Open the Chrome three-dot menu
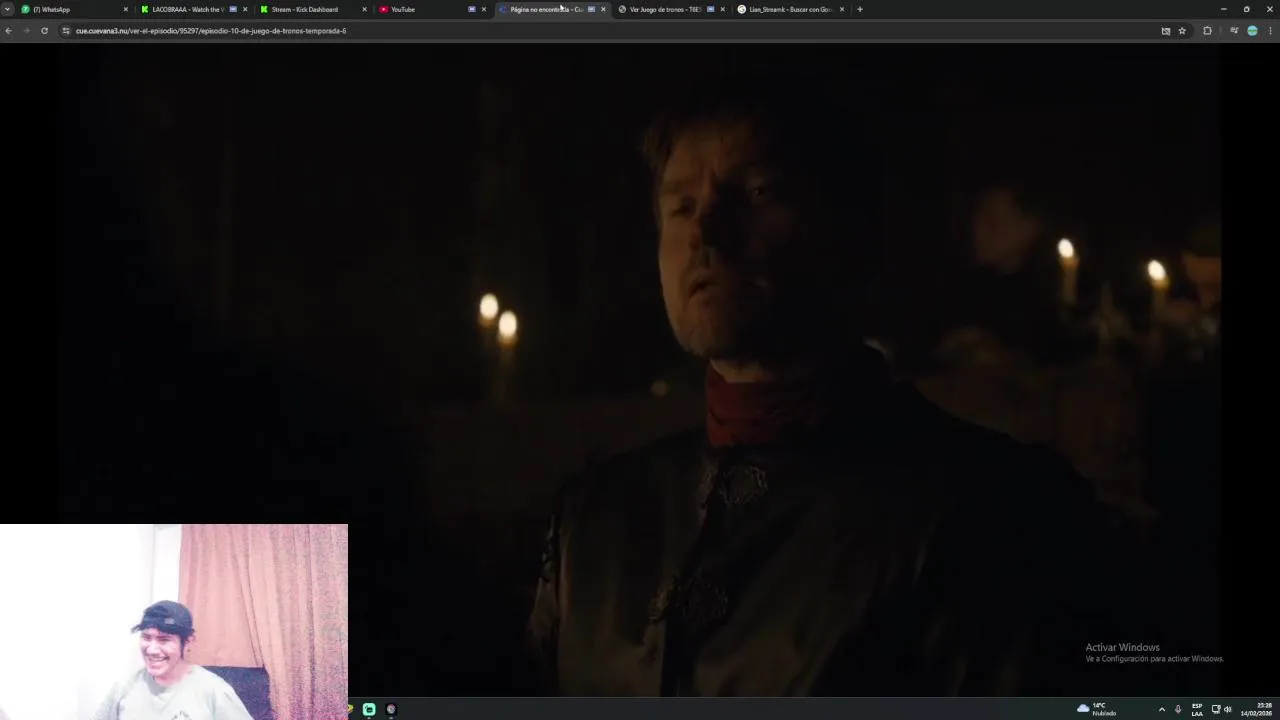1280x720 pixels. [x=1271, y=31]
